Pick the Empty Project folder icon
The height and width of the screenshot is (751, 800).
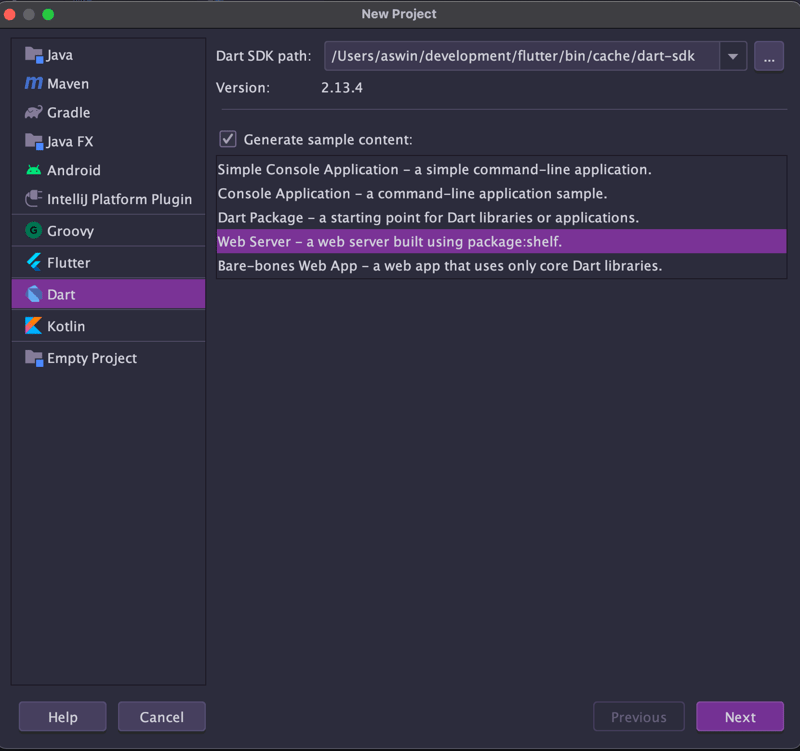(34, 358)
